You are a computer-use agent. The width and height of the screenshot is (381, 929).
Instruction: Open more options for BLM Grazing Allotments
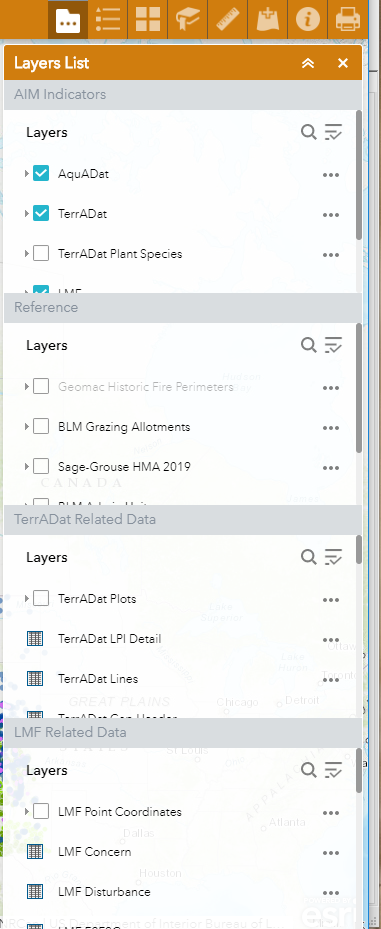(331, 428)
